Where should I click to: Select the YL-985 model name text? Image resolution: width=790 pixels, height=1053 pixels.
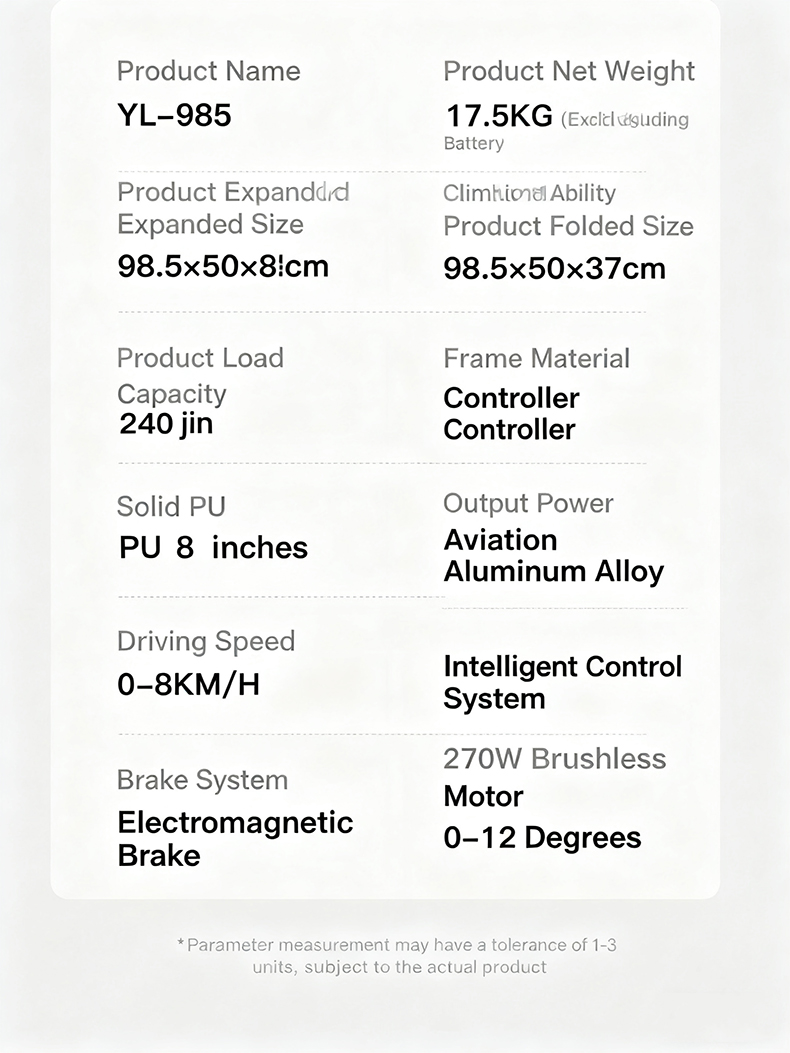click(x=174, y=115)
